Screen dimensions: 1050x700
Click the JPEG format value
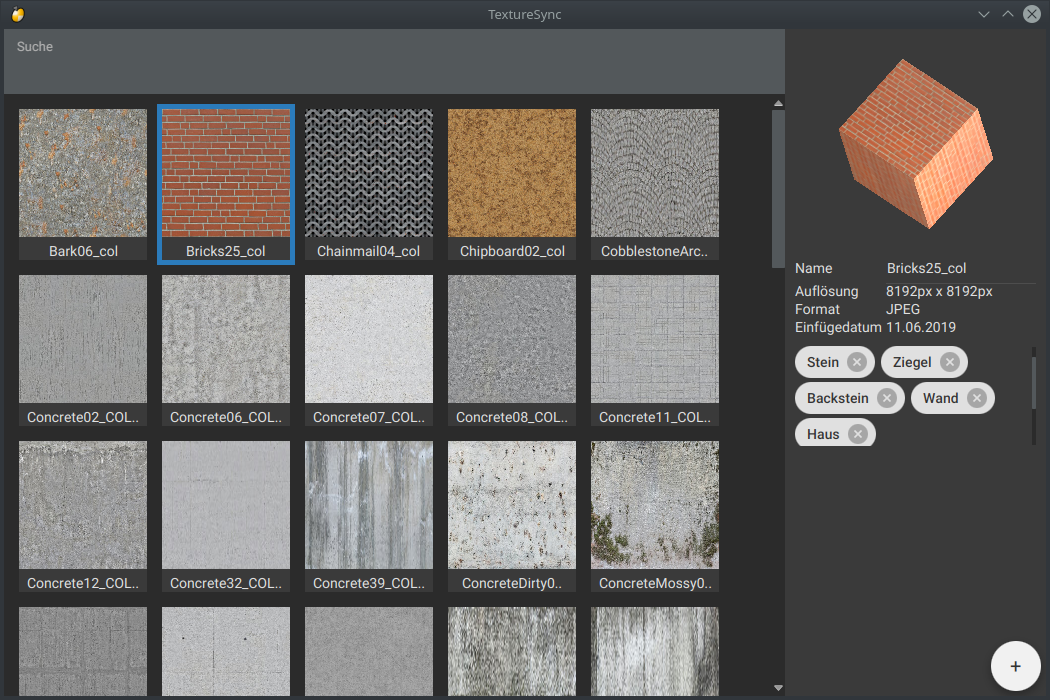pyautogui.click(x=903, y=309)
